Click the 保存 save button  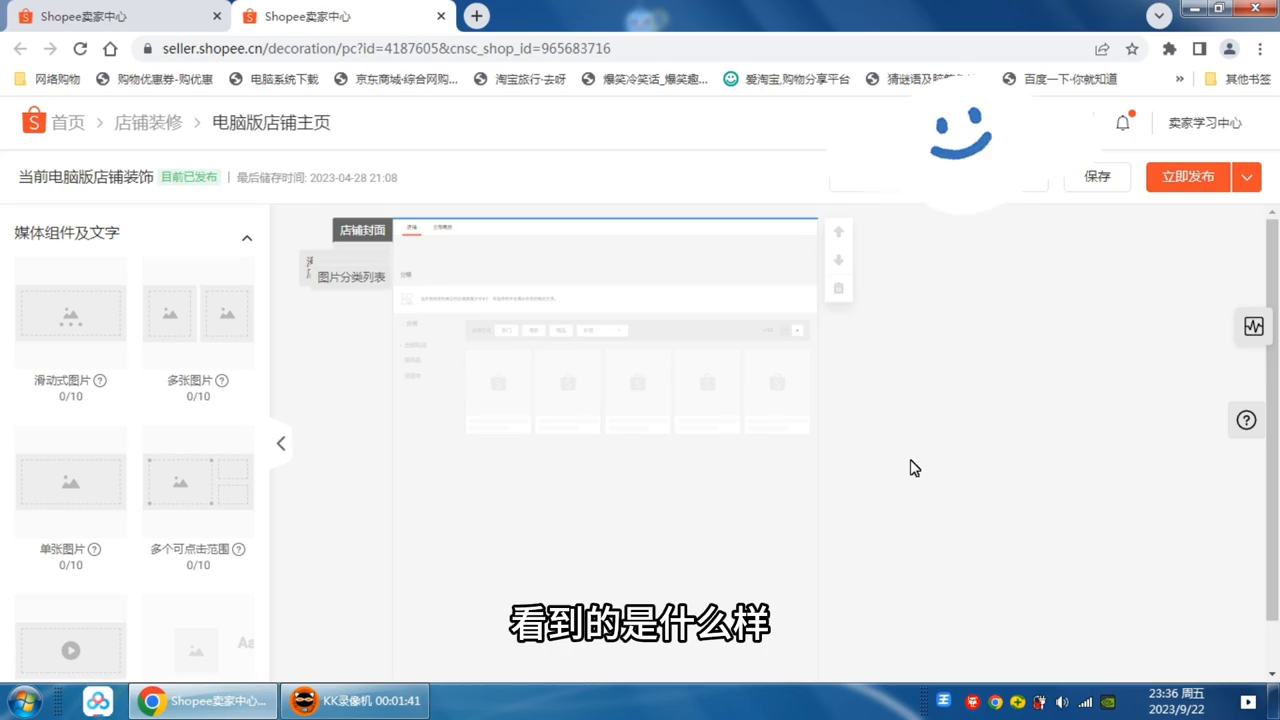pyautogui.click(x=1097, y=176)
